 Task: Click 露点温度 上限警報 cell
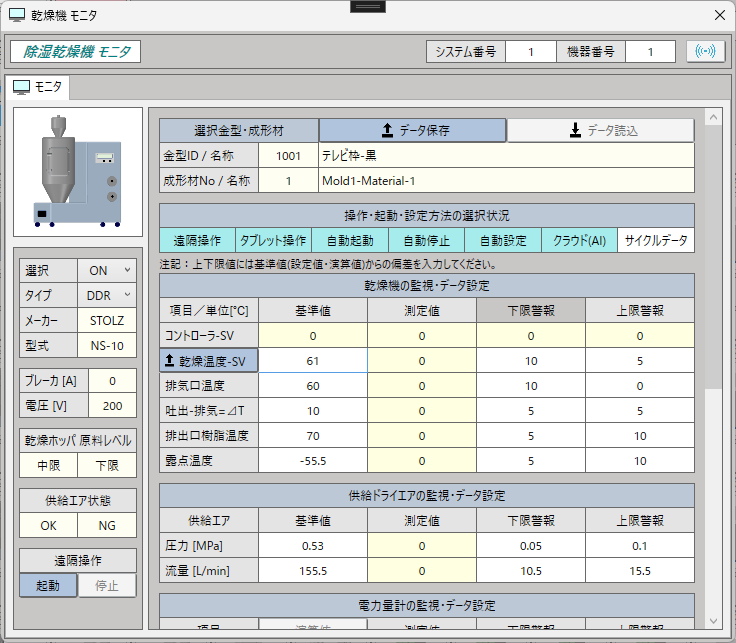pos(640,461)
